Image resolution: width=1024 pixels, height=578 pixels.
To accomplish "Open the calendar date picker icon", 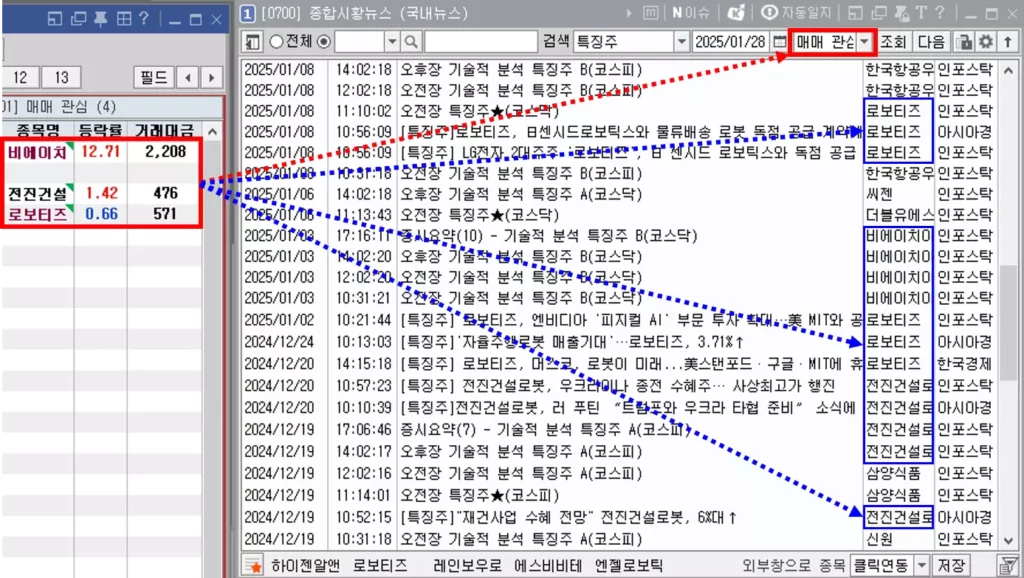I will [x=780, y=42].
